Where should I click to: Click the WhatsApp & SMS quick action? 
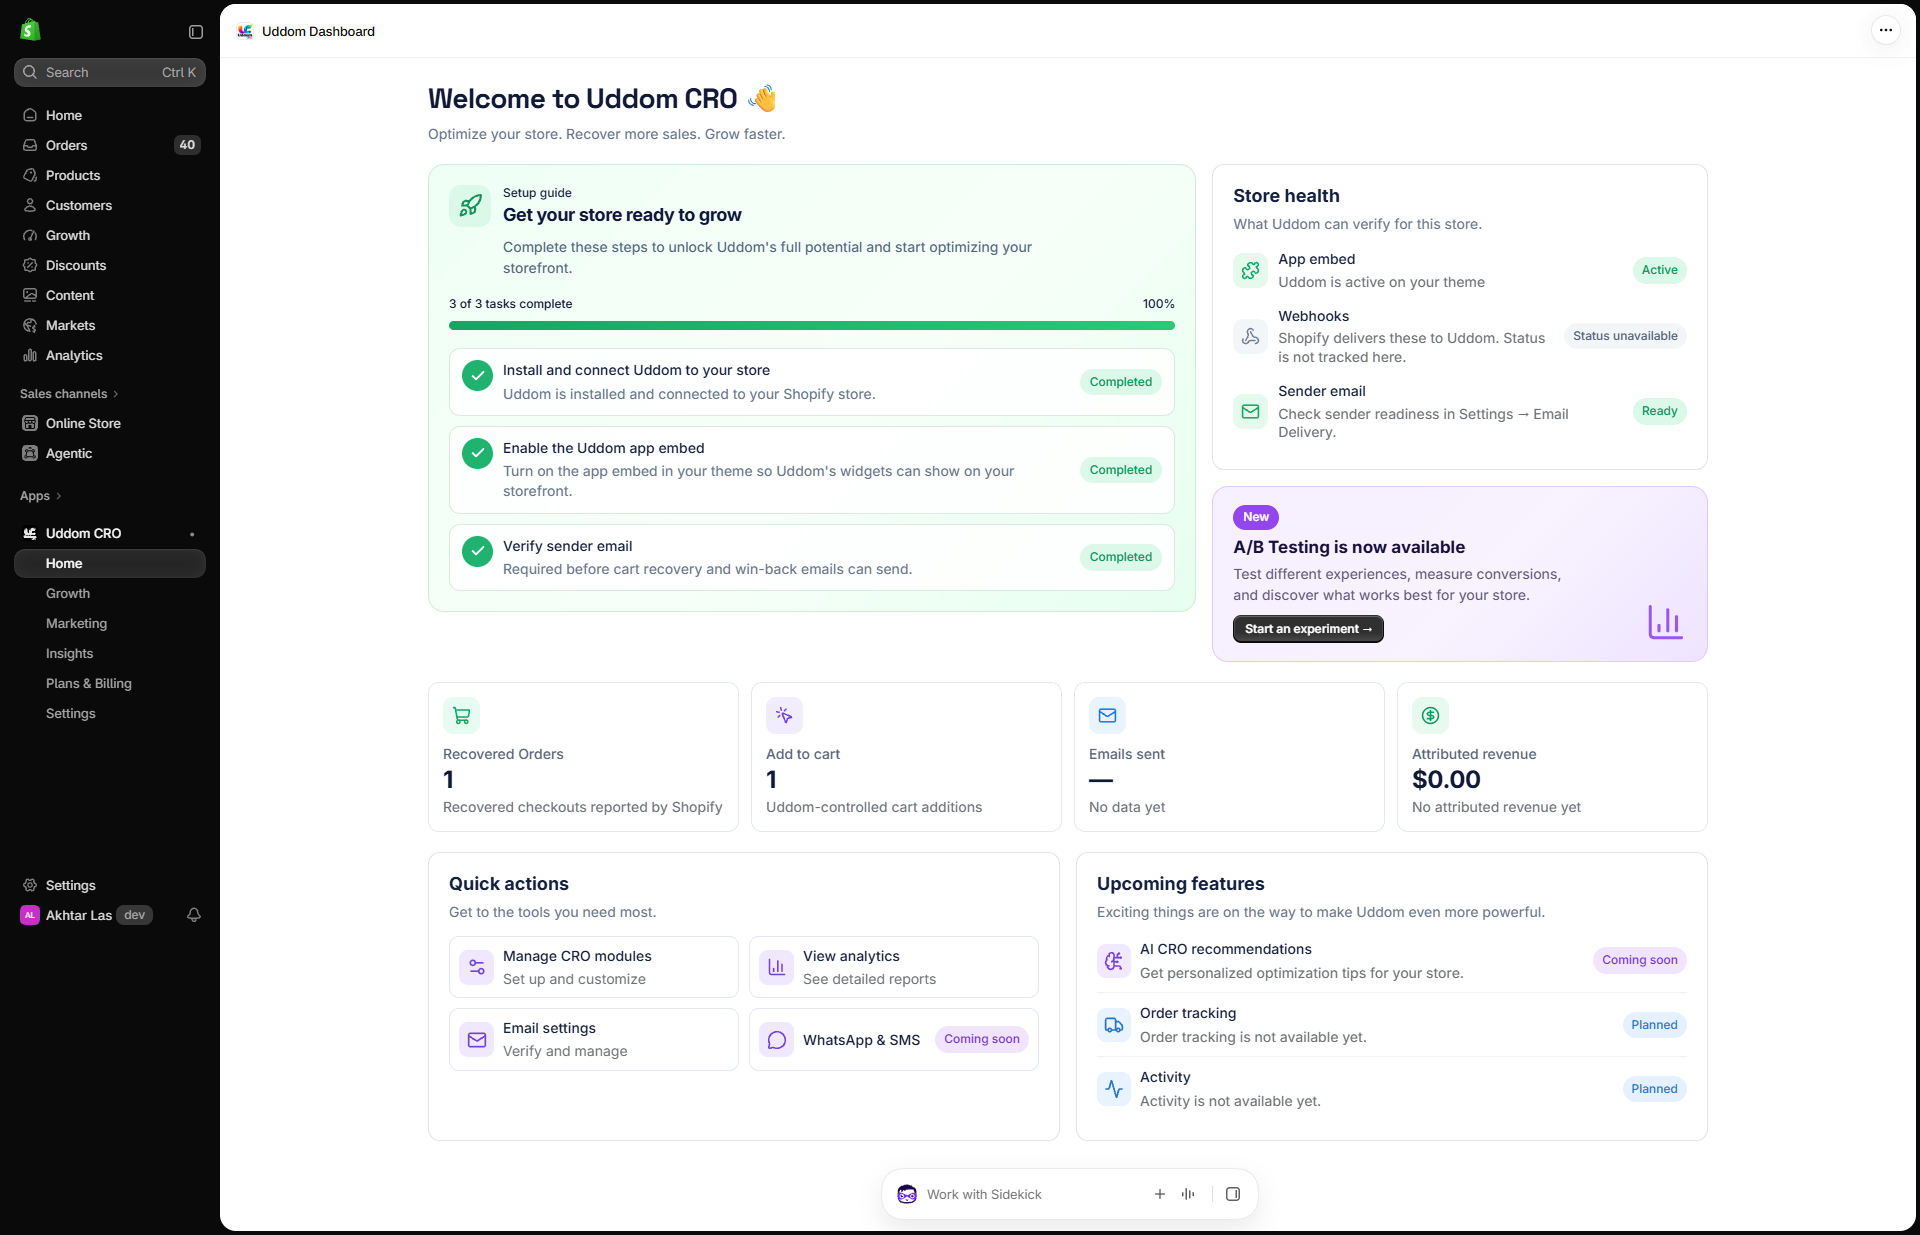click(894, 1039)
